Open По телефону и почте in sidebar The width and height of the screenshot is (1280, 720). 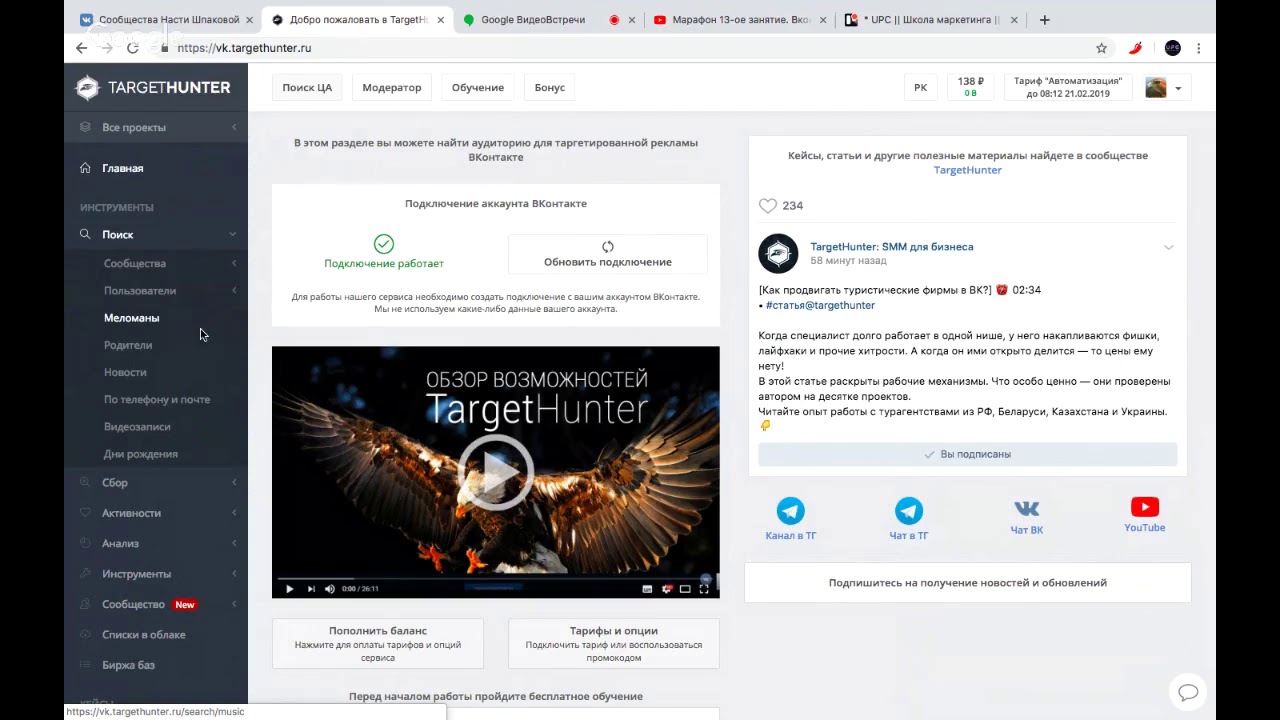tap(157, 399)
